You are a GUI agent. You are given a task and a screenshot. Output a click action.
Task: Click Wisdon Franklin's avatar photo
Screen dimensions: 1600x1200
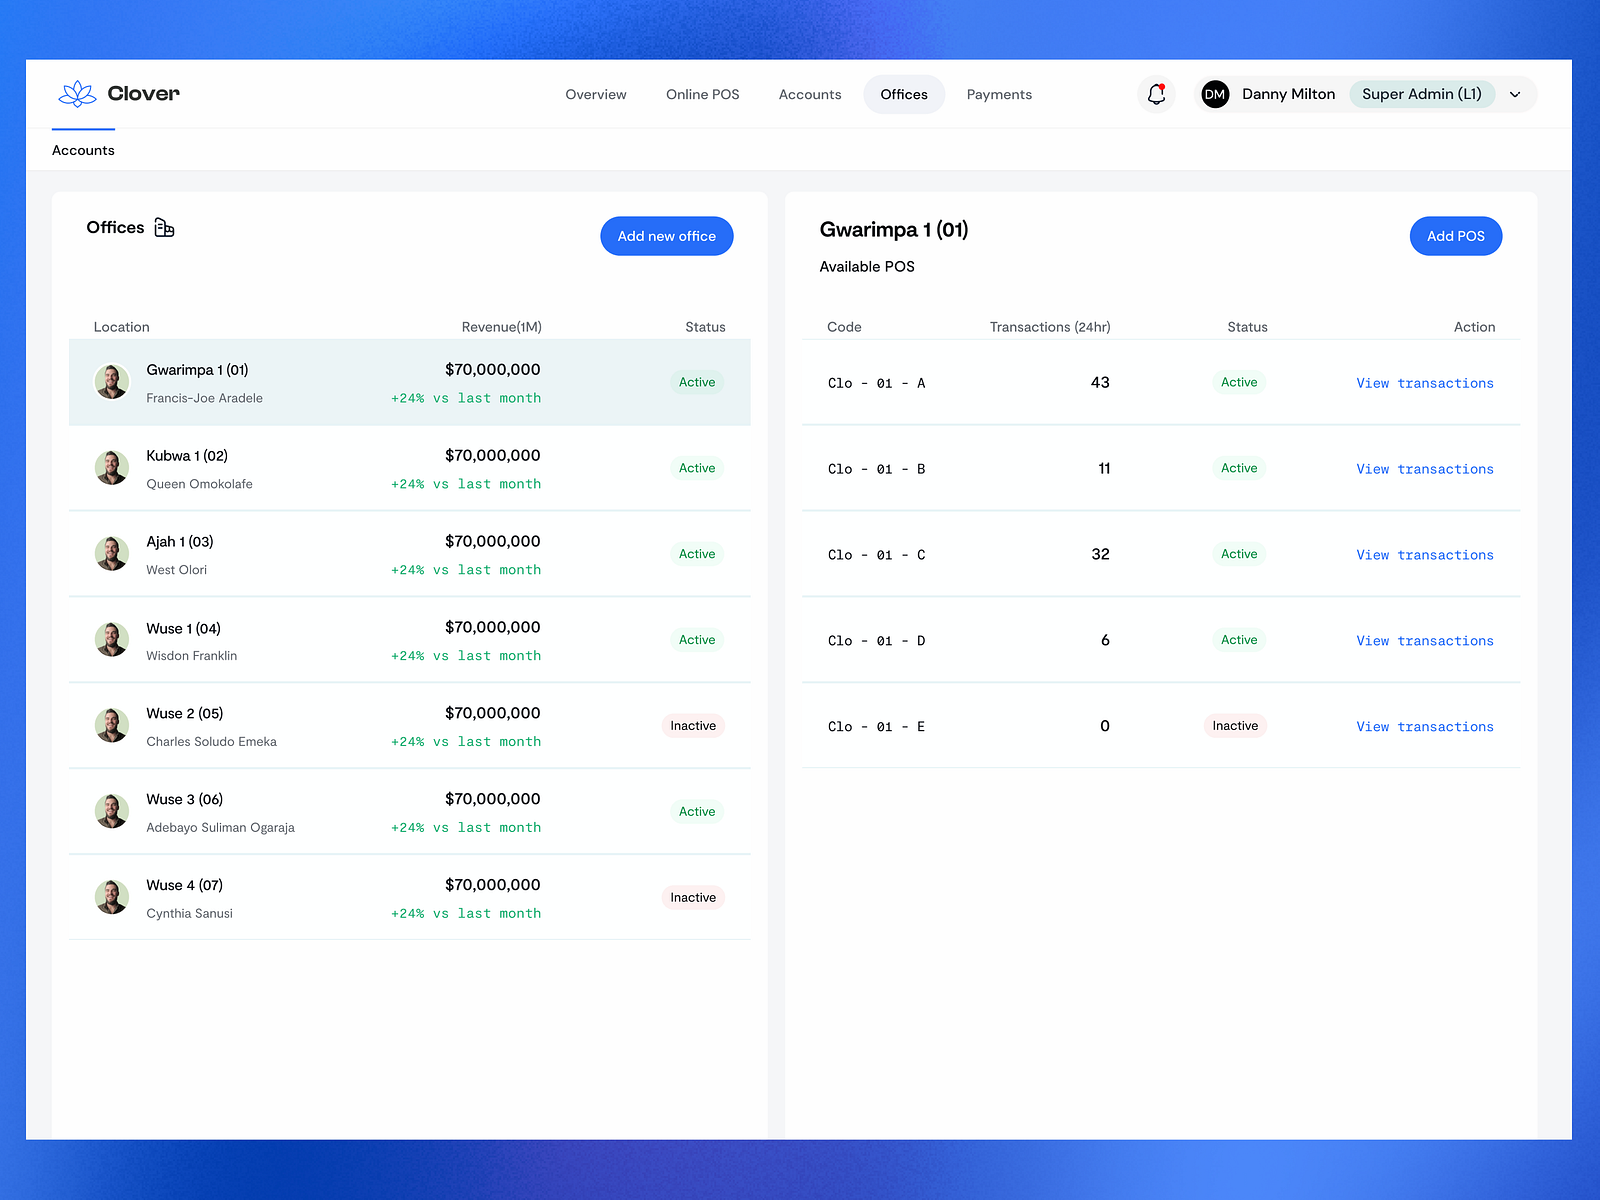112,640
